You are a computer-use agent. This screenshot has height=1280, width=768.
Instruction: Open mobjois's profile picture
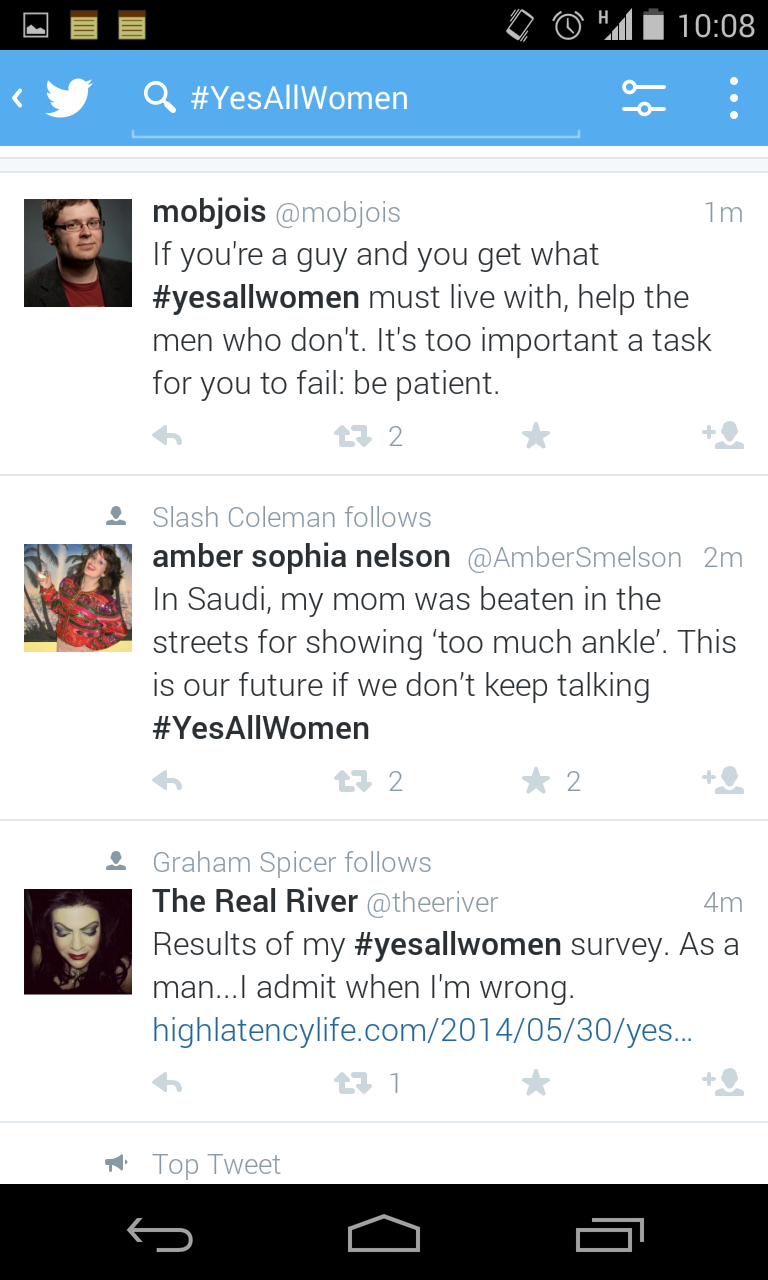point(78,253)
